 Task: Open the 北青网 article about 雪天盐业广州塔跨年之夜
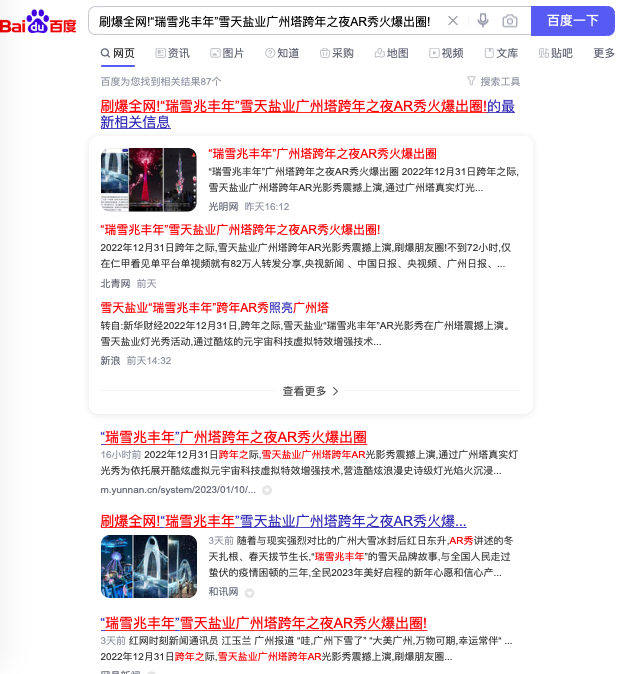(240, 230)
